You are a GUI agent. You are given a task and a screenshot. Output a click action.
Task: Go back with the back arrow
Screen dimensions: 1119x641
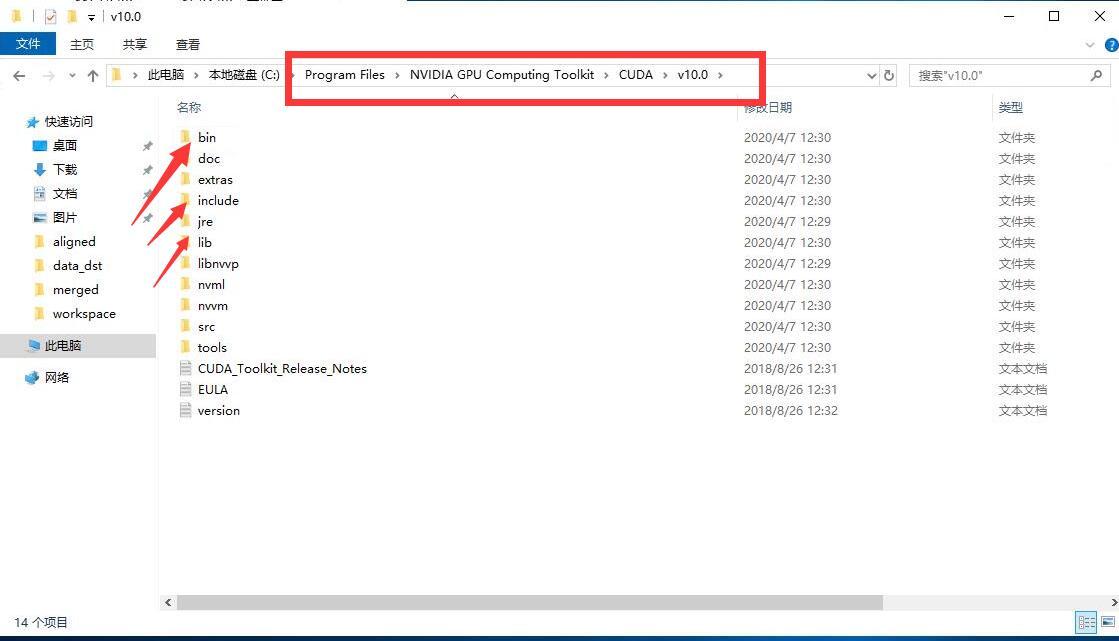click(x=19, y=75)
